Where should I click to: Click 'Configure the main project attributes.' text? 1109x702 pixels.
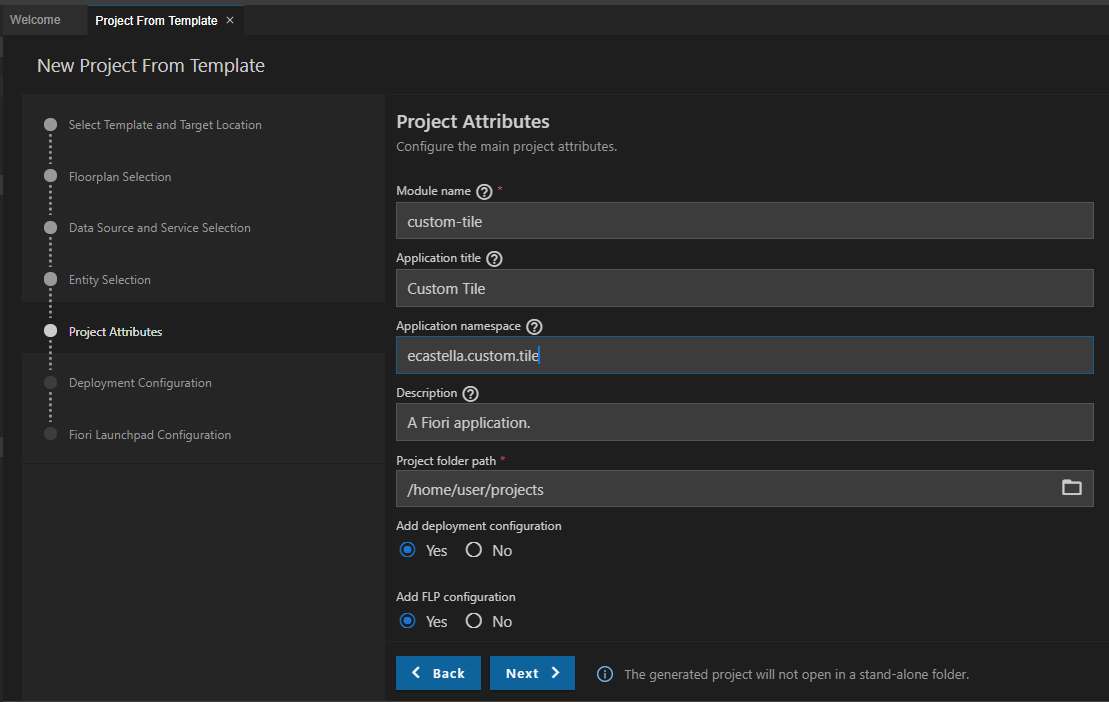pyautogui.click(x=506, y=146)
